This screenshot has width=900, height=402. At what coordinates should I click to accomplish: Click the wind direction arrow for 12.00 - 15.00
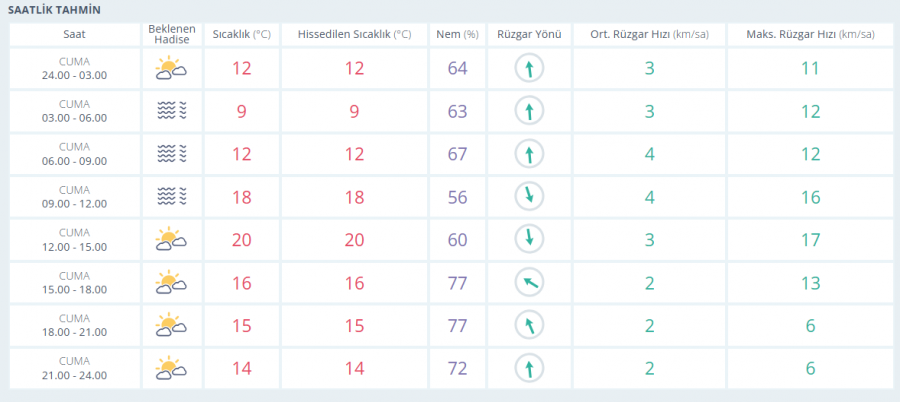coord(529,240)
